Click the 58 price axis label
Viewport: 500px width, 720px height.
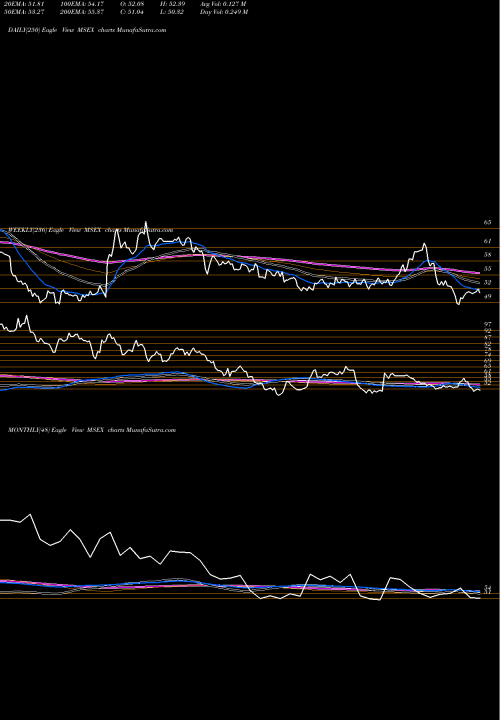(x=487, y=254)
